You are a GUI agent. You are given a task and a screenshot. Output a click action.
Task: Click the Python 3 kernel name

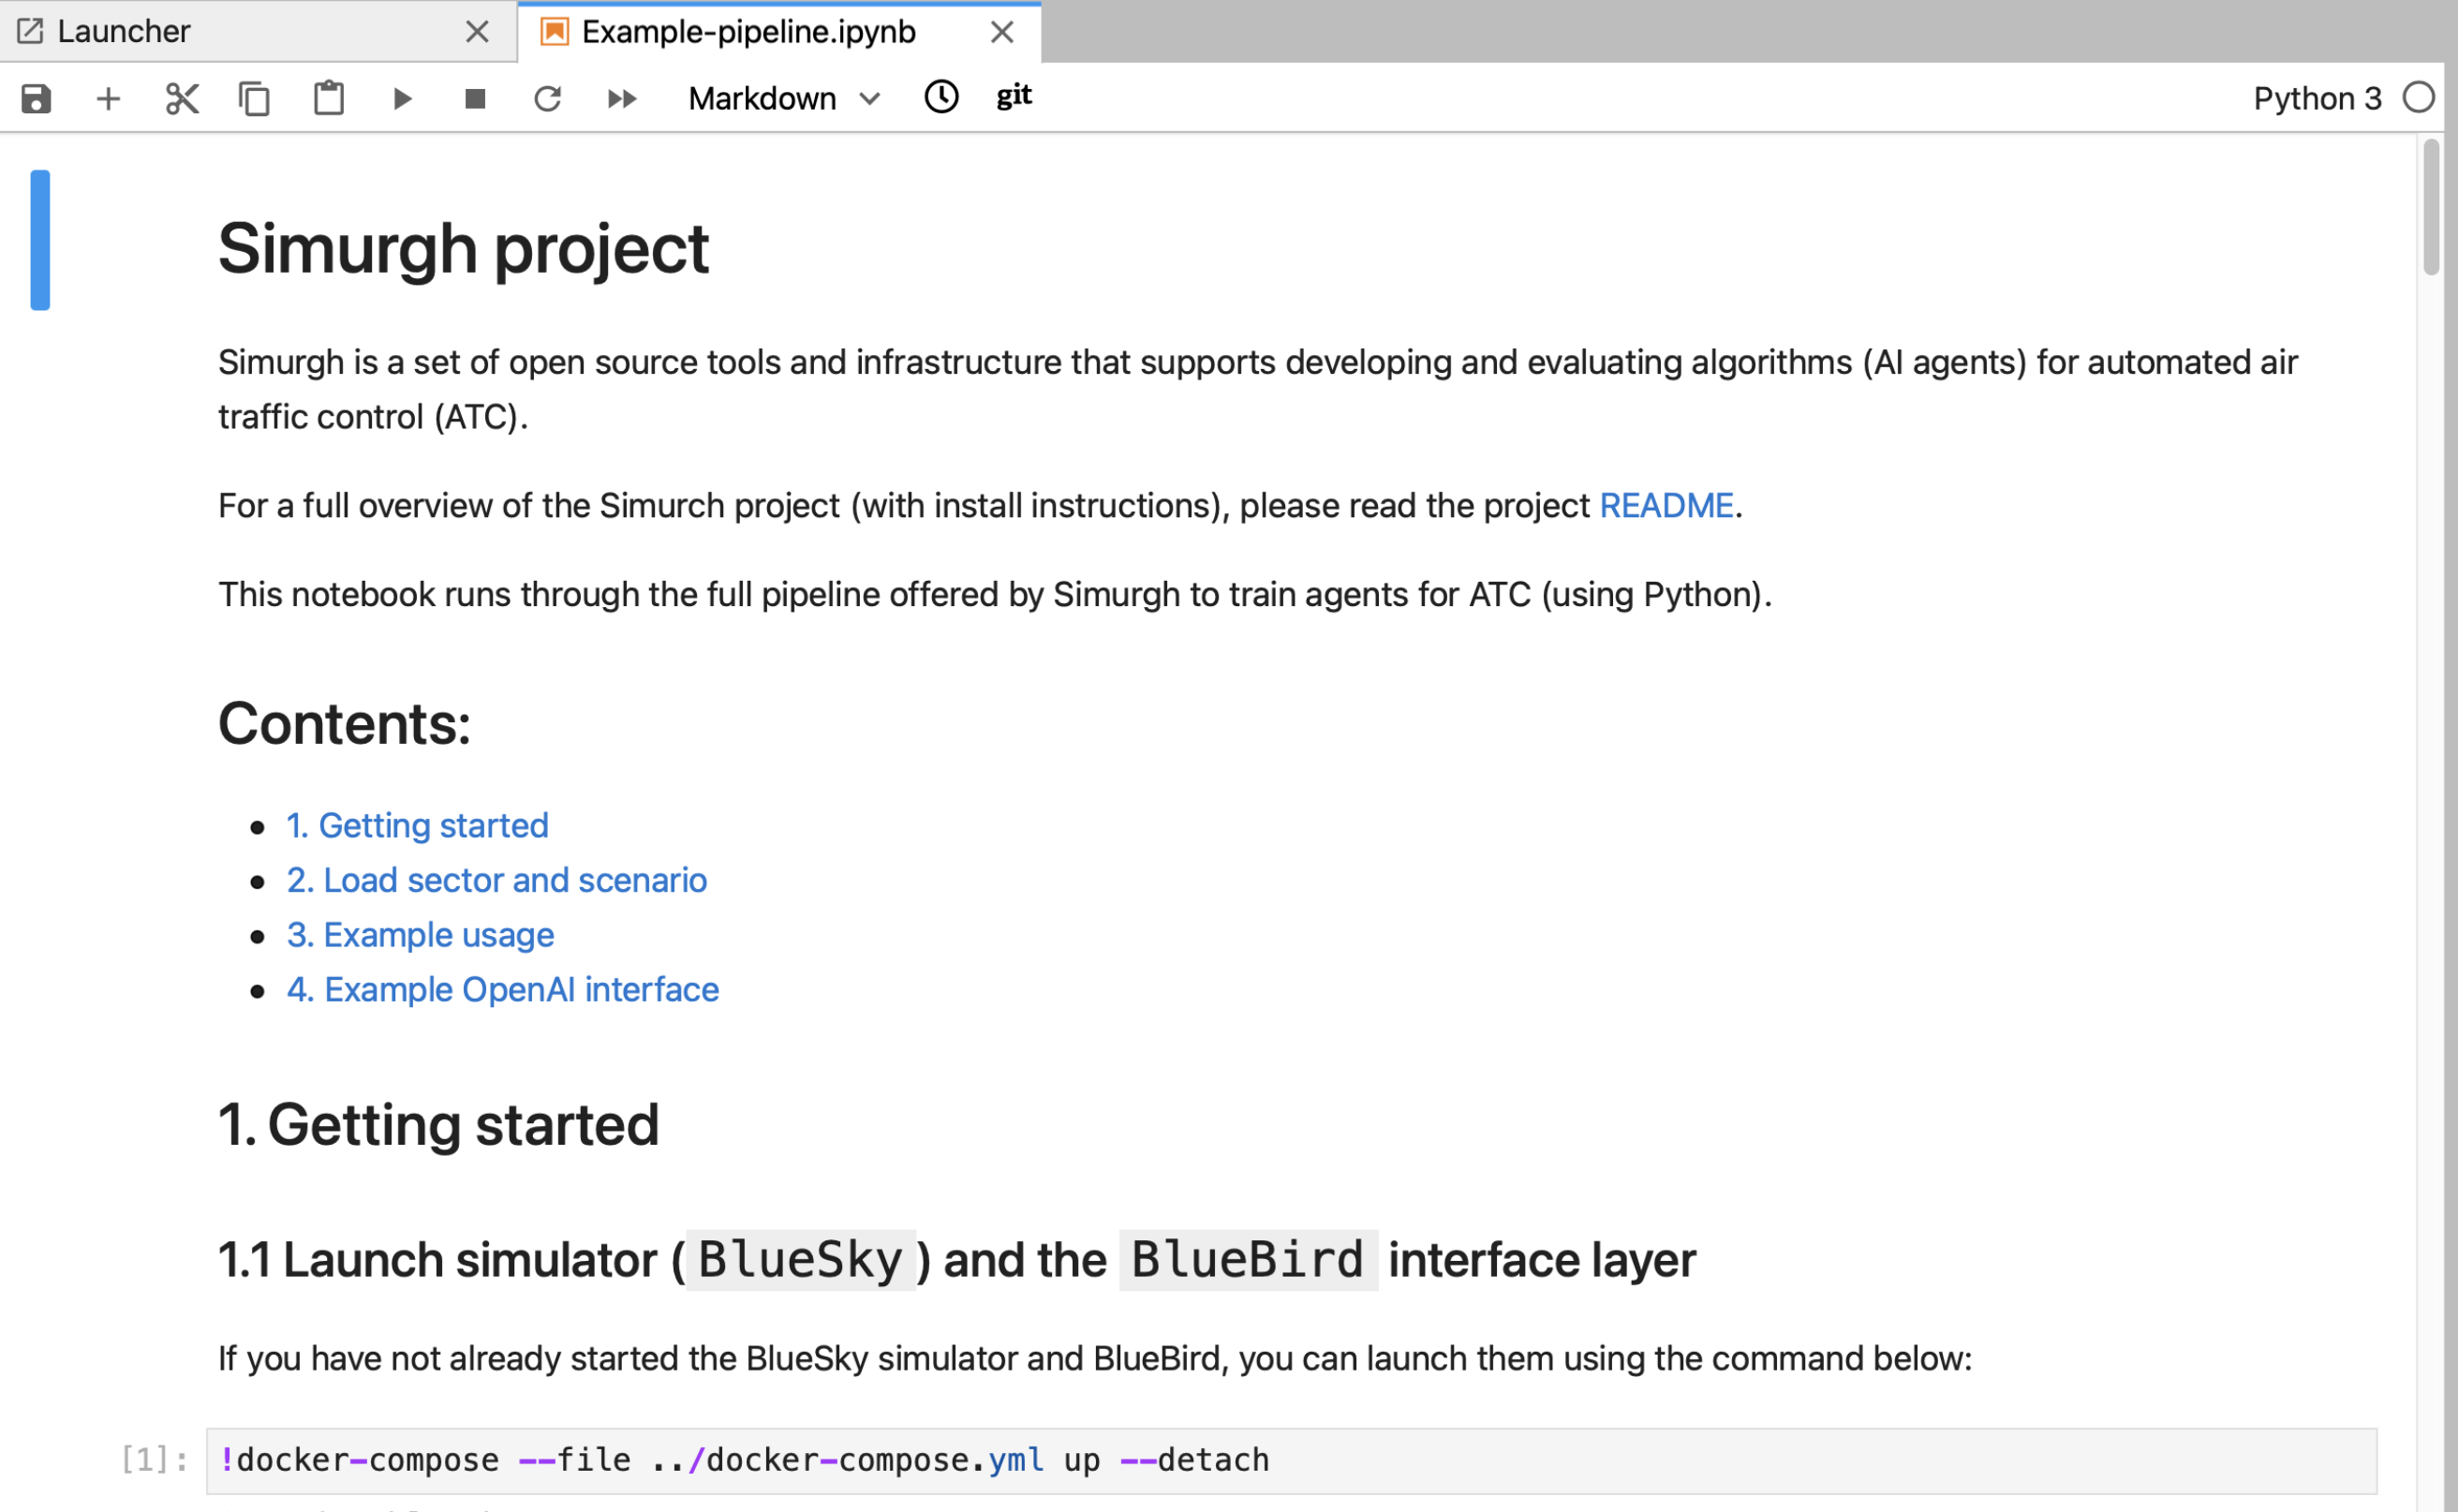click(2317, 98)
